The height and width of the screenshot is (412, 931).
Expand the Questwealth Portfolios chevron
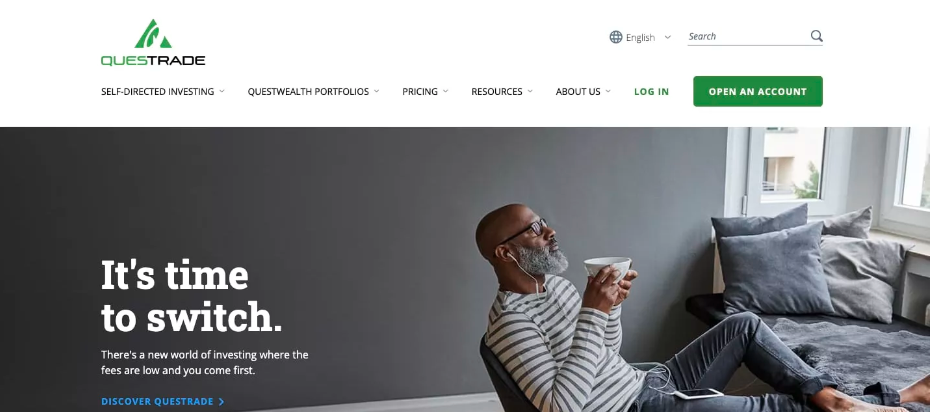pos(376,91)
